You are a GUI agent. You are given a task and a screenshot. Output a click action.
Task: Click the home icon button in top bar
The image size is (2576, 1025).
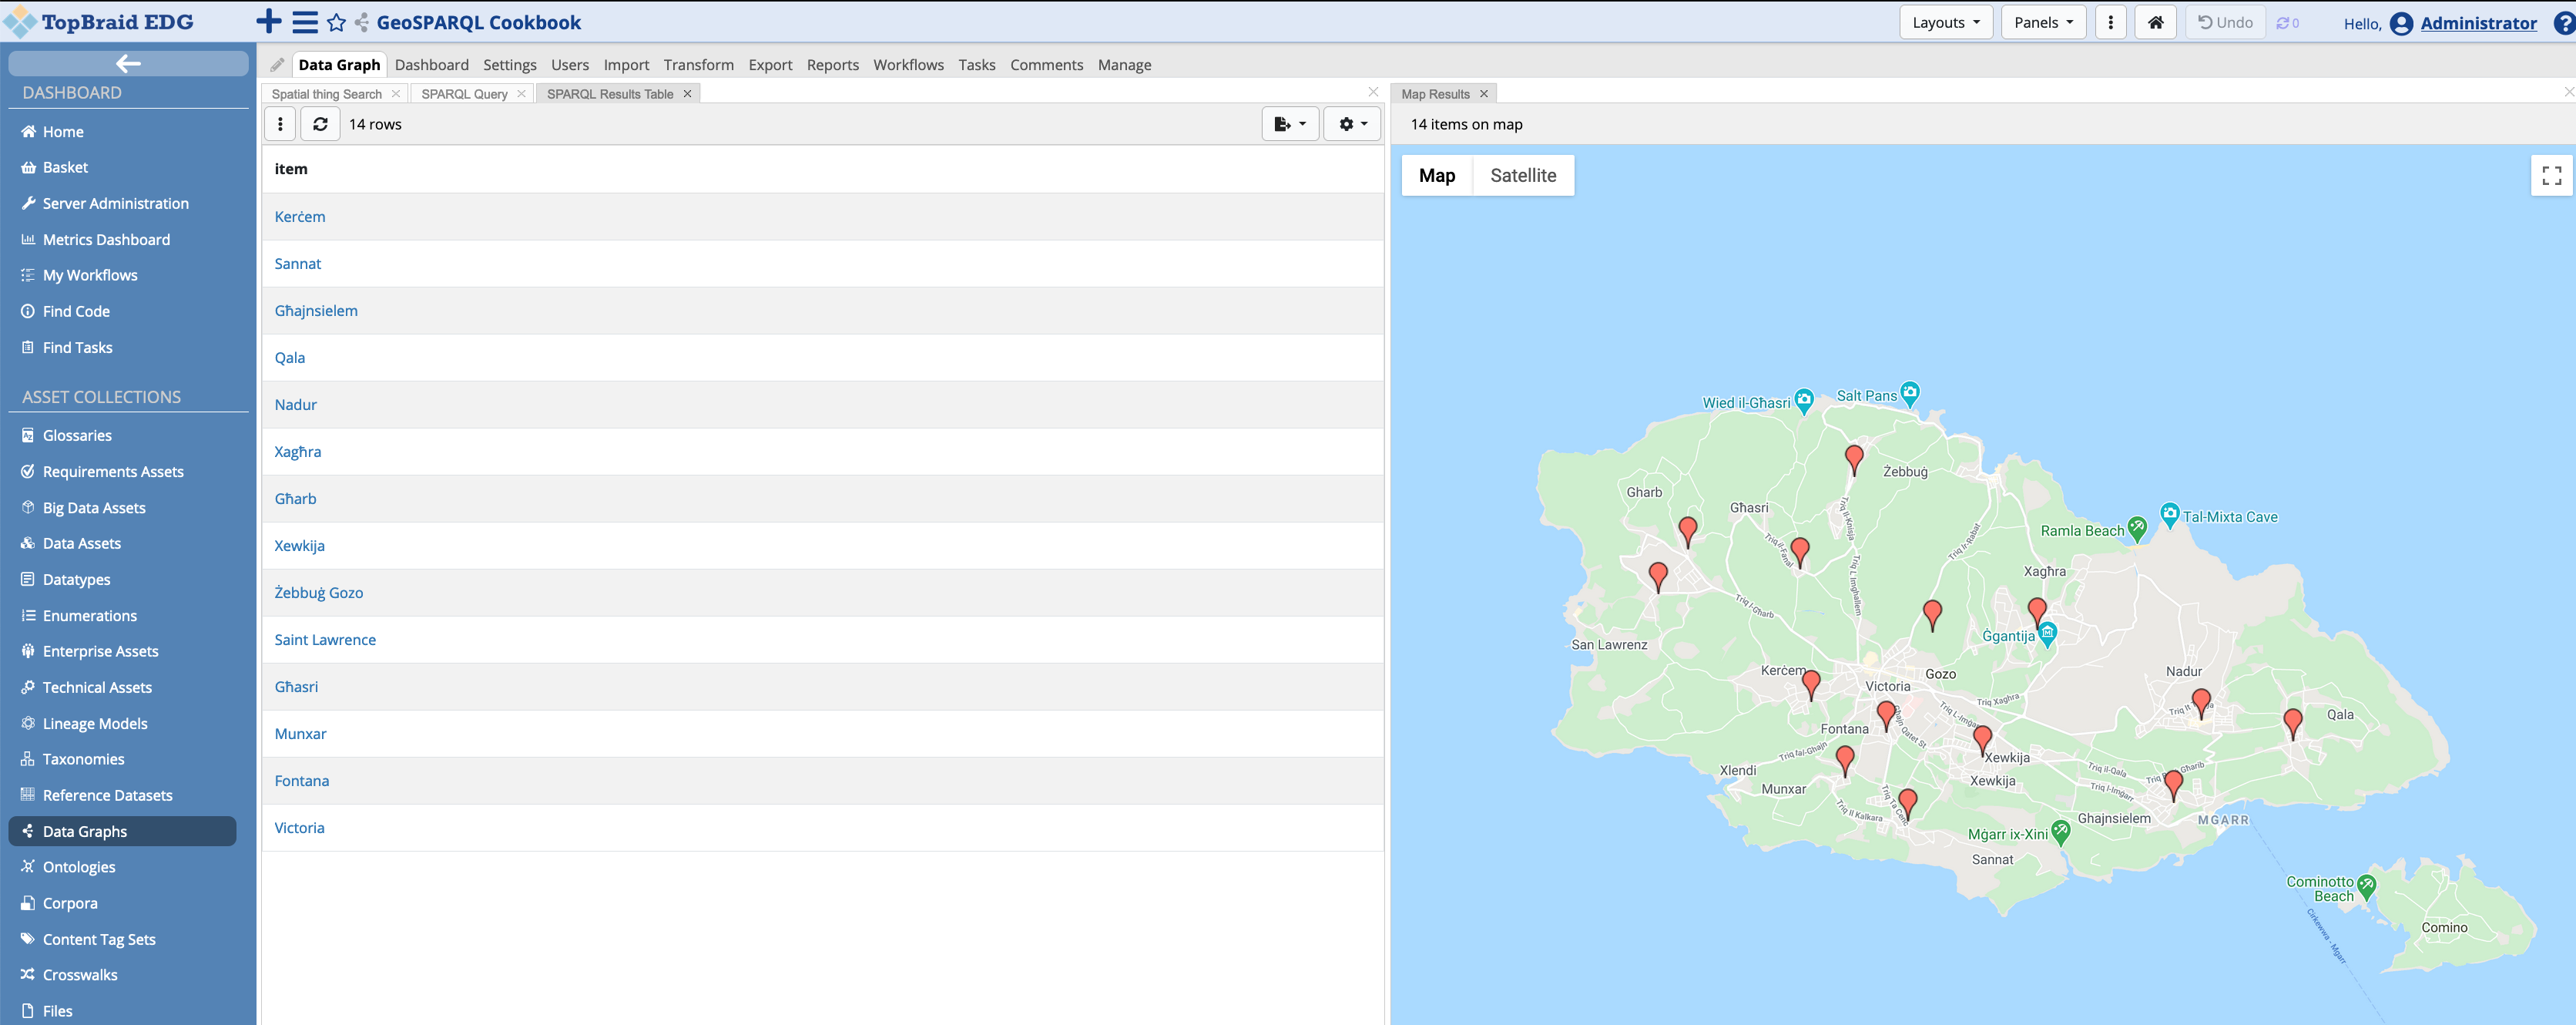tap(2155, 22)
